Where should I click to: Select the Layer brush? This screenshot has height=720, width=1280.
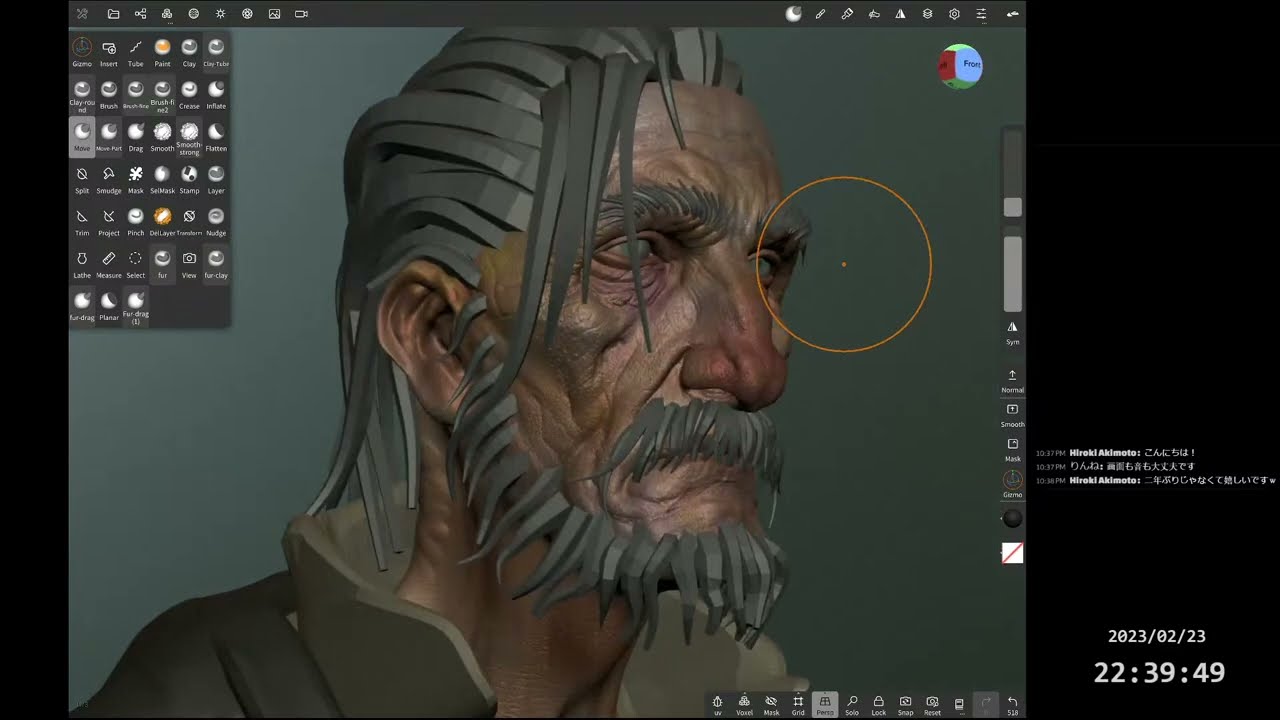point(216,179)
